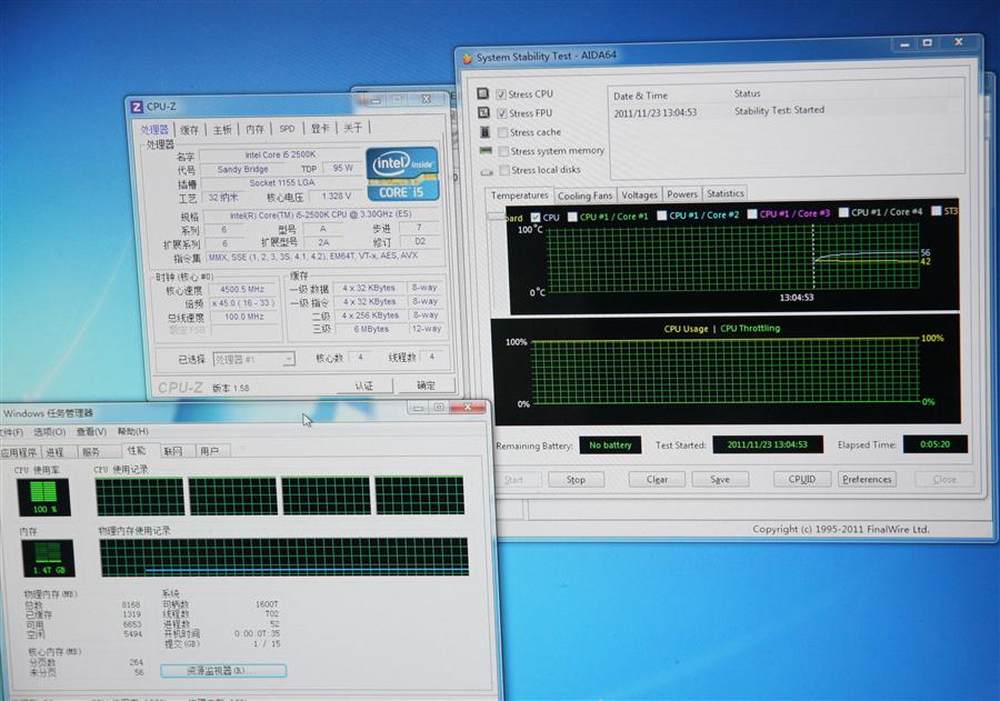Select the 性能 tab in Task Manager

click(x=136, y=450)
